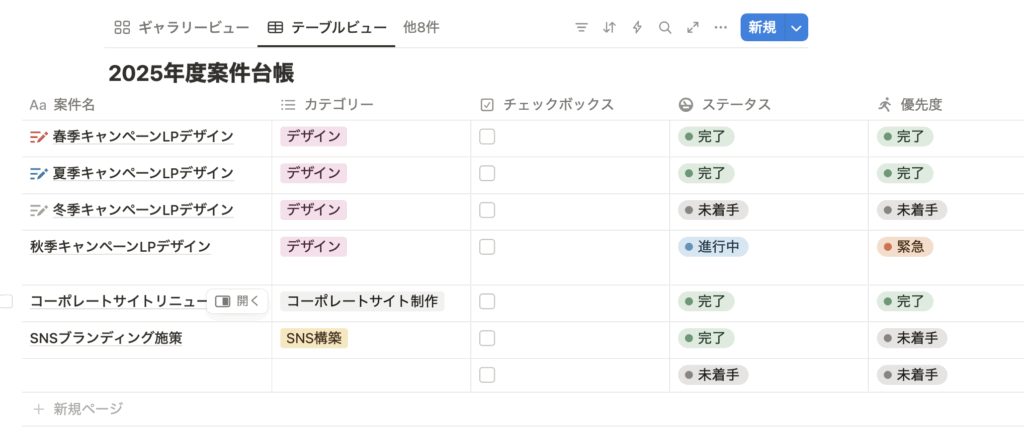Tick the checkbox for 春季キャンペーンLPデザイン

[x=487, y=137]
